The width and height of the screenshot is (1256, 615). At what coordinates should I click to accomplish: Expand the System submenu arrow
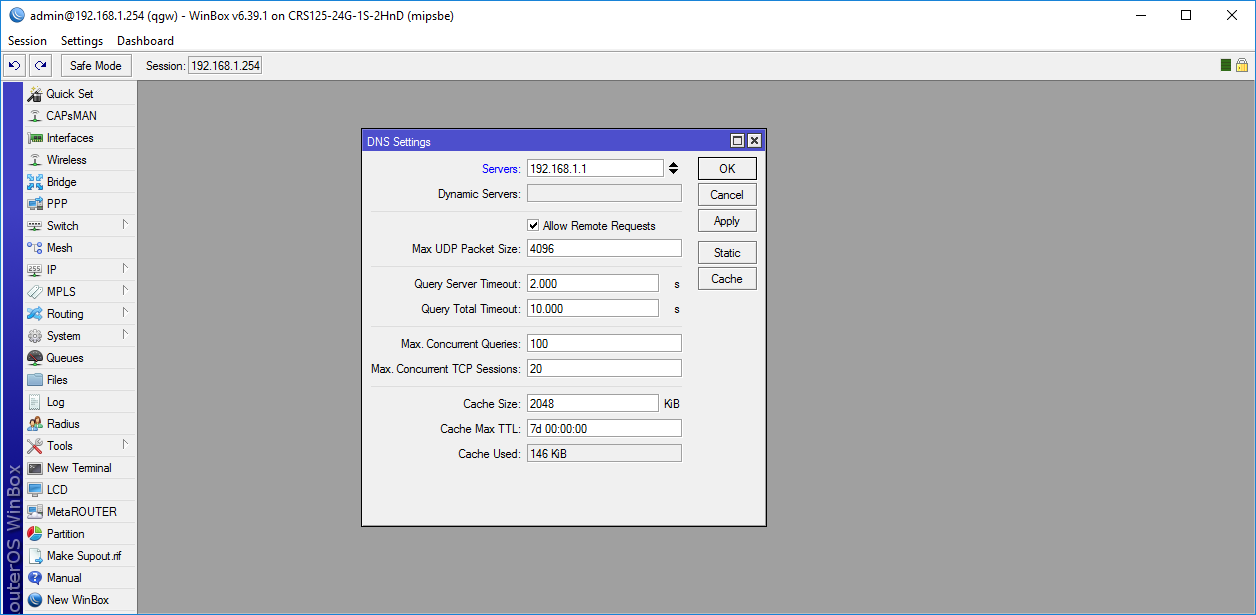click(x=125, y=335)
